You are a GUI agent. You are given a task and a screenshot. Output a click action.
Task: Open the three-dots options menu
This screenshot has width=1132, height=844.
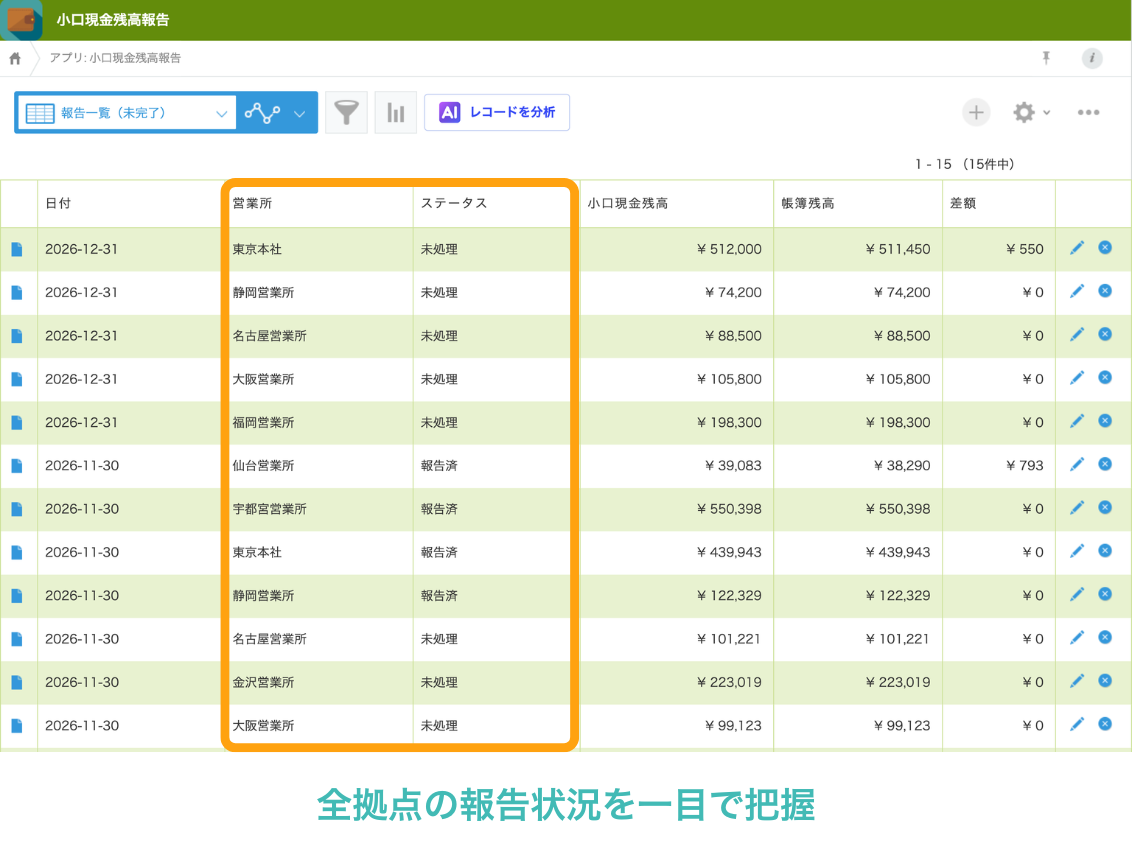click(1088, 113)
